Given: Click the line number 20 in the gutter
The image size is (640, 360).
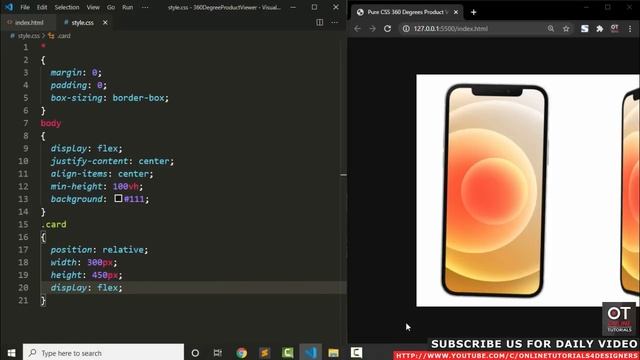Looking at the screenshot, I should [23, 287].
